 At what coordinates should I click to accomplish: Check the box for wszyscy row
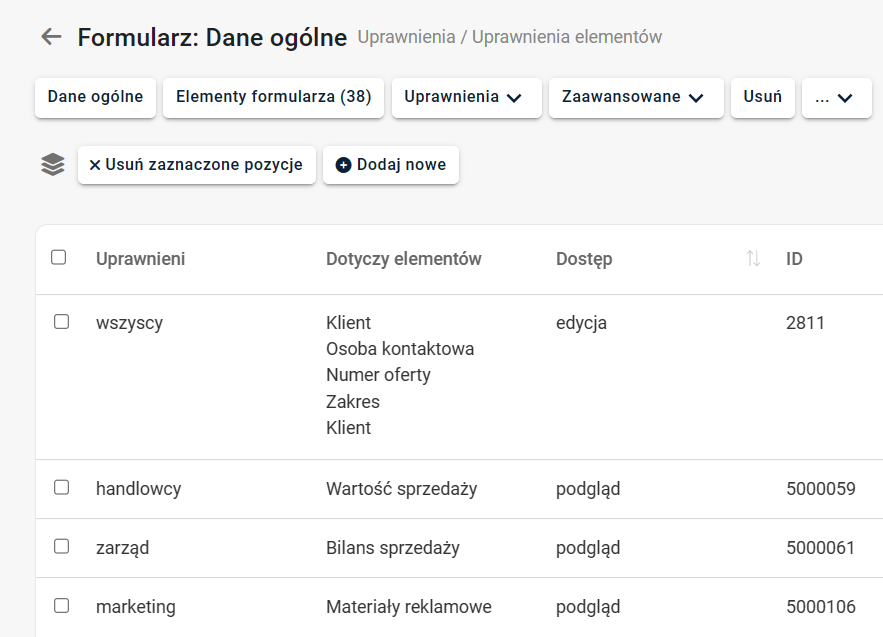[x=61, y=322]
